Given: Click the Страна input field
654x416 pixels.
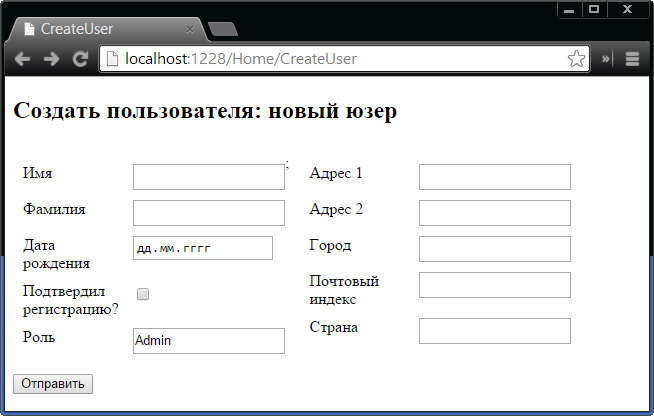Looking at the screenshot, I should tap(495, 331).
